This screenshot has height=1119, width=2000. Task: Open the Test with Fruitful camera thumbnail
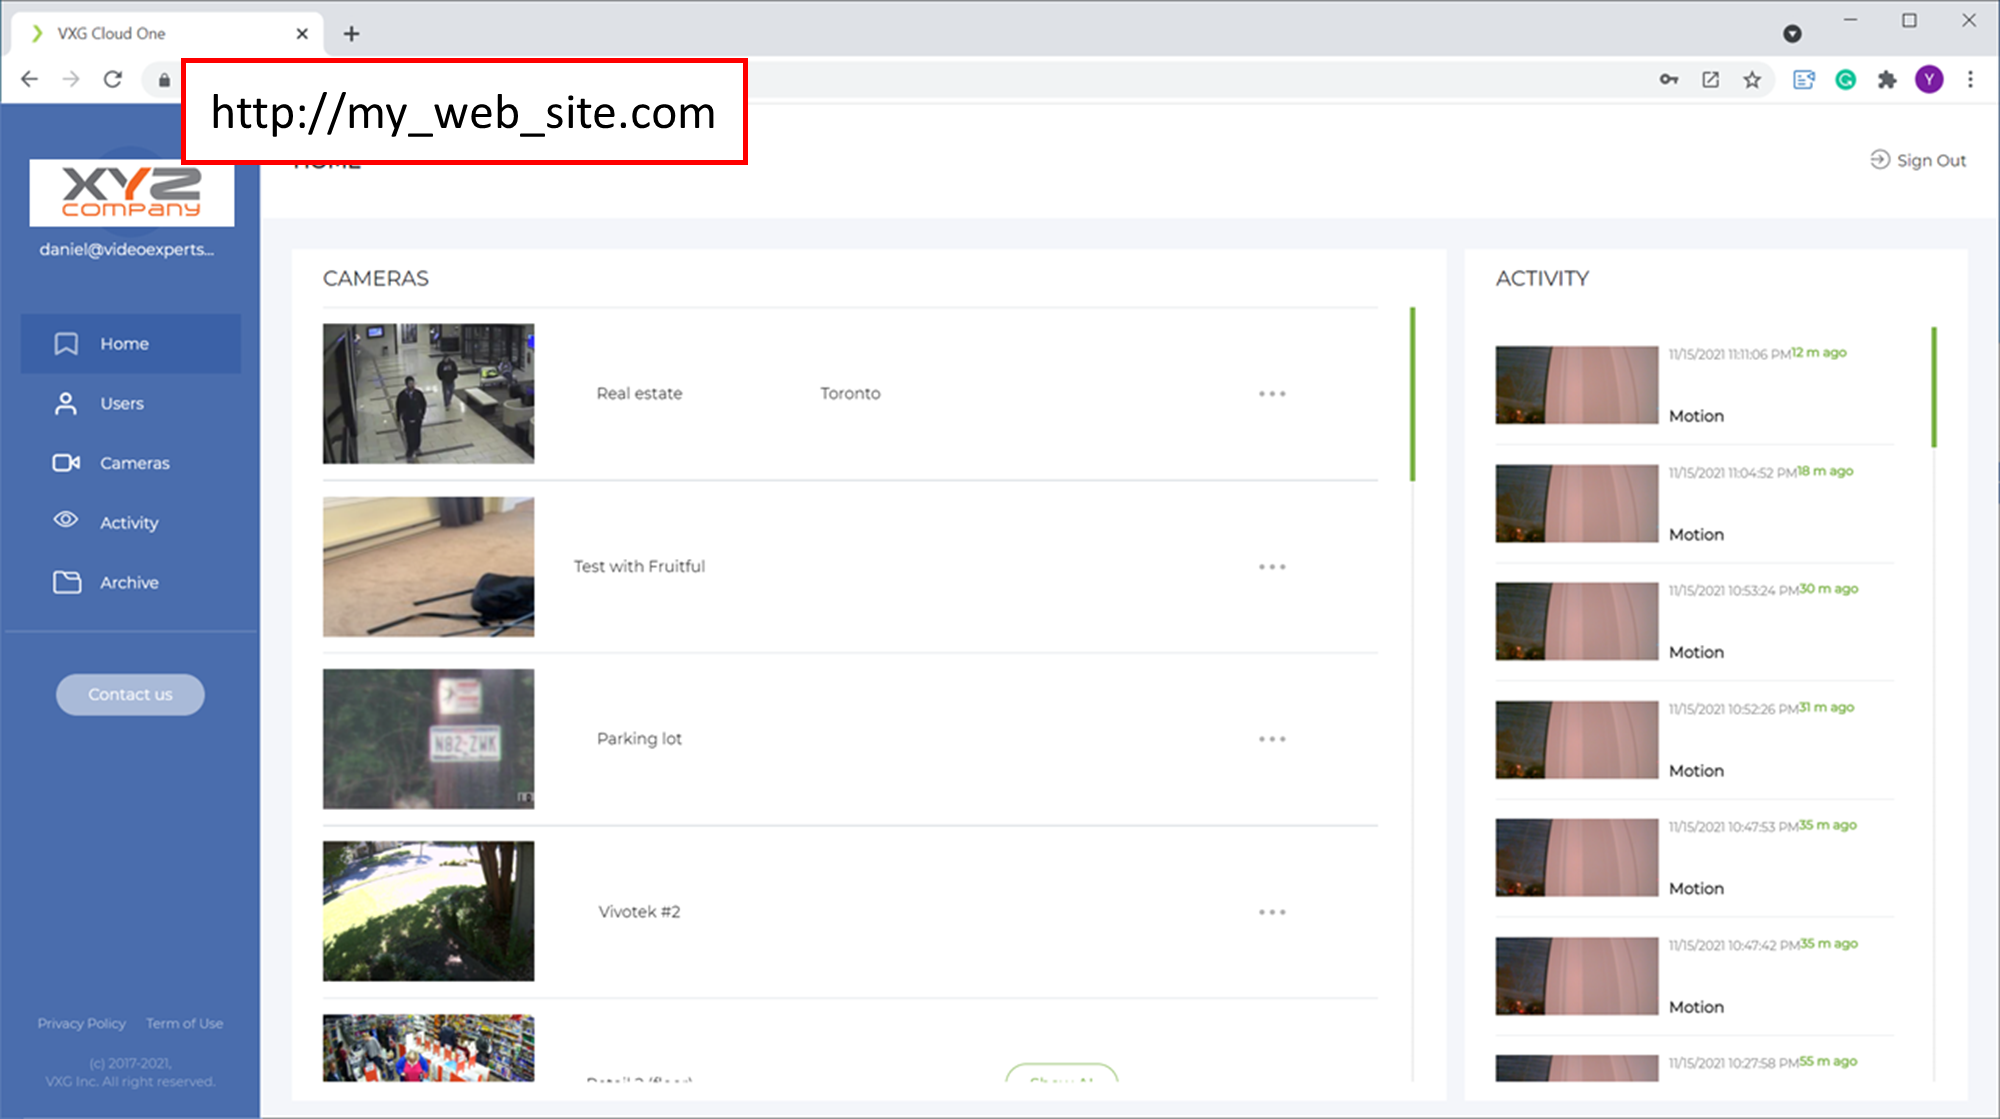tap(428, 567)
